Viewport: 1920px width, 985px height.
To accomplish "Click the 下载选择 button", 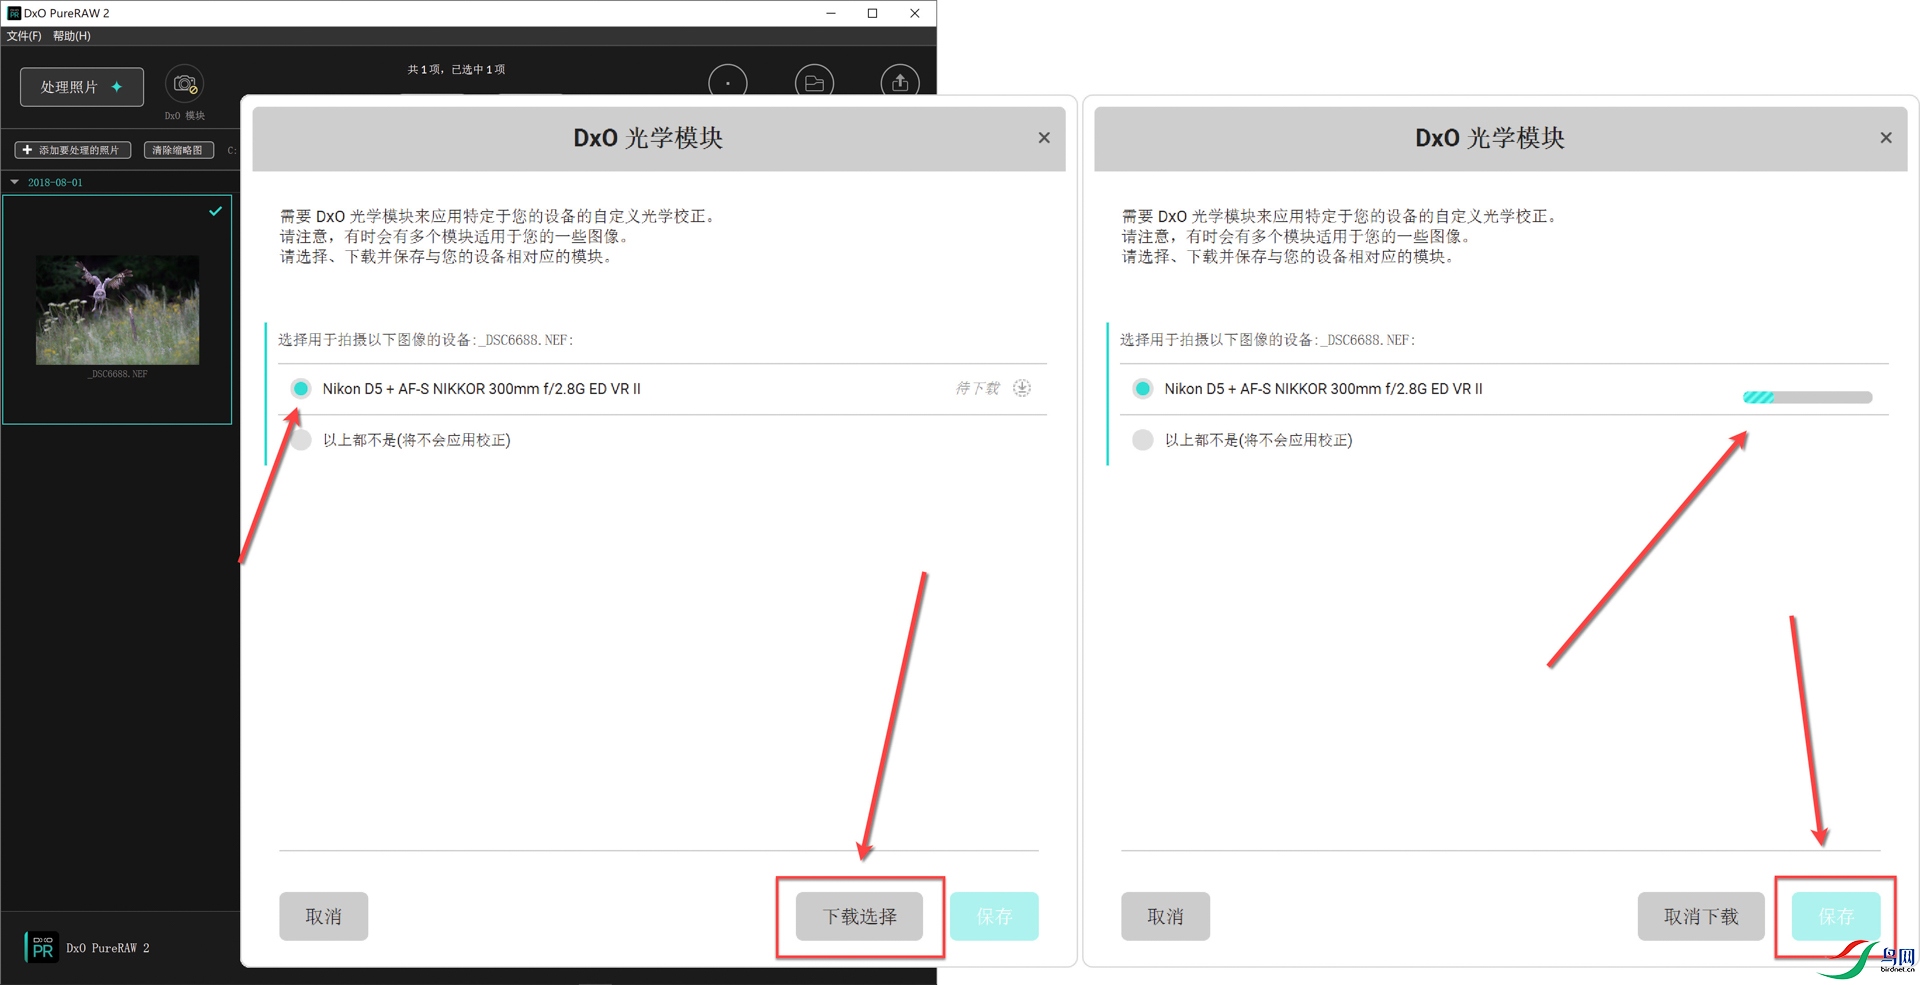I will [x=859, y=916].
